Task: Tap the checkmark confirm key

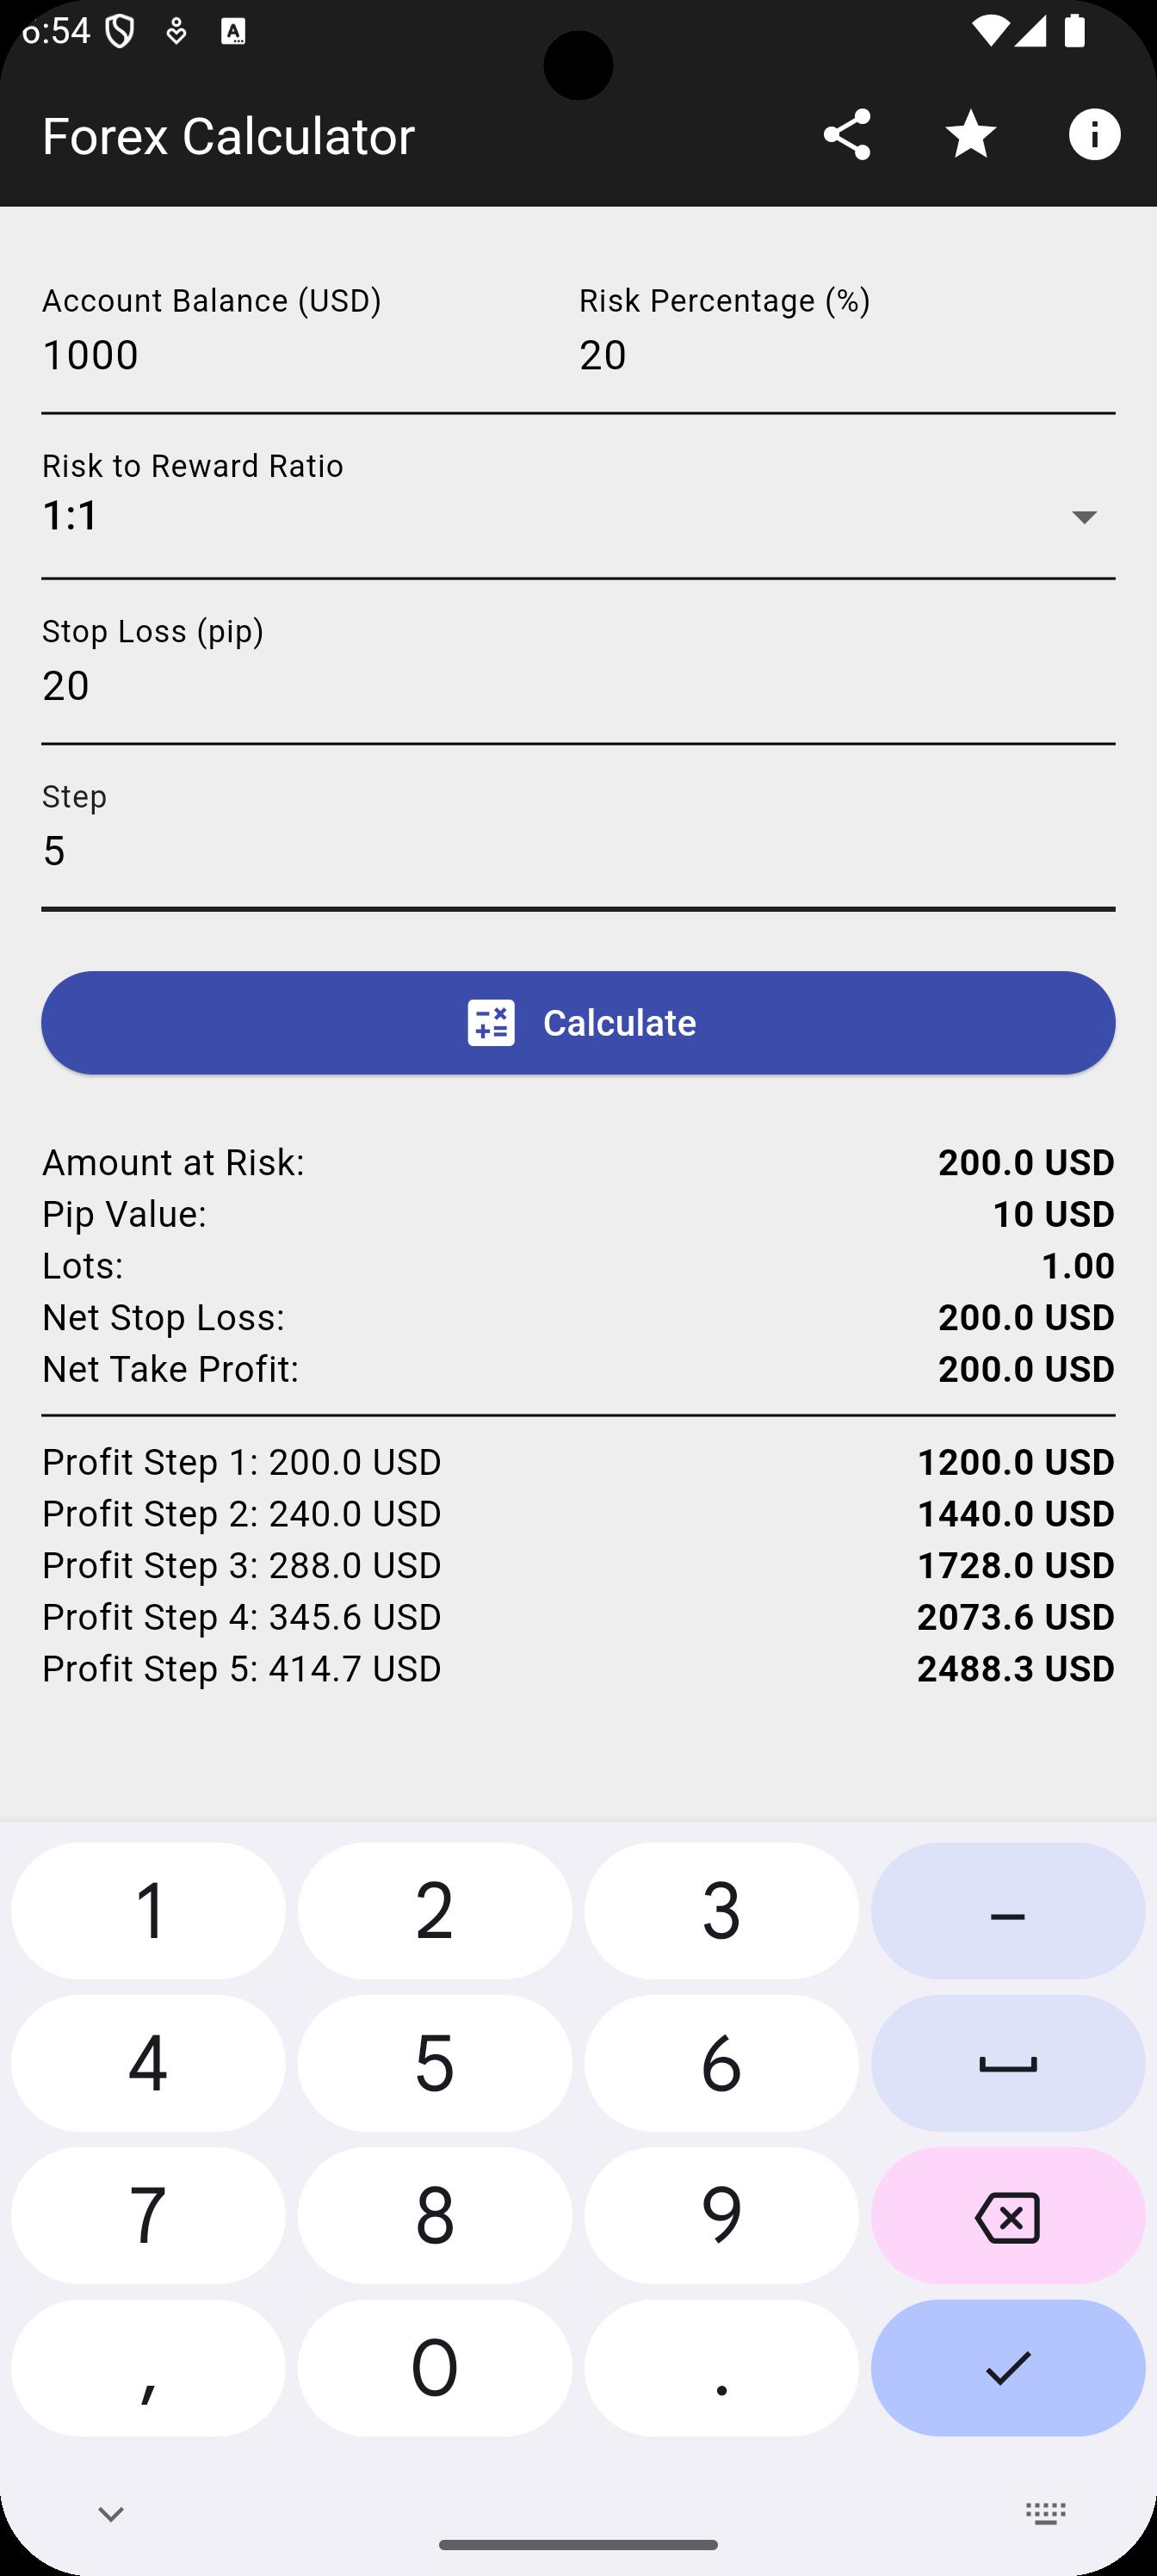Action: 1007,2367
